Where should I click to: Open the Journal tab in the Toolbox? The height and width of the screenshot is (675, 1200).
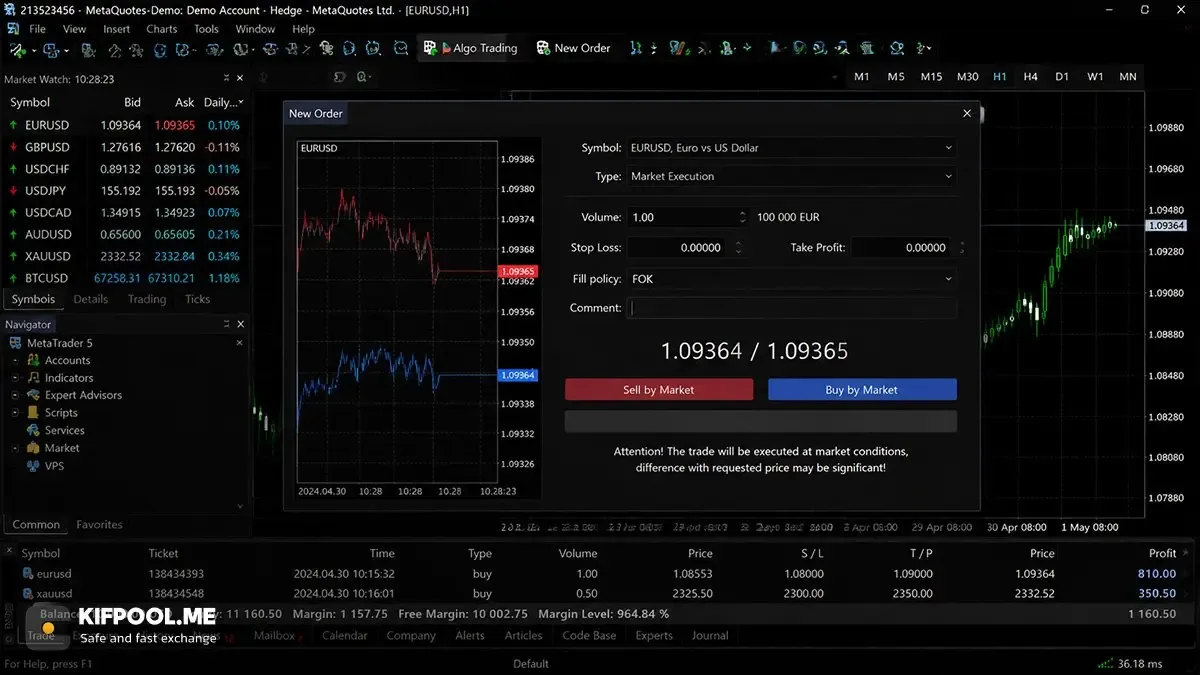[710, 635]
